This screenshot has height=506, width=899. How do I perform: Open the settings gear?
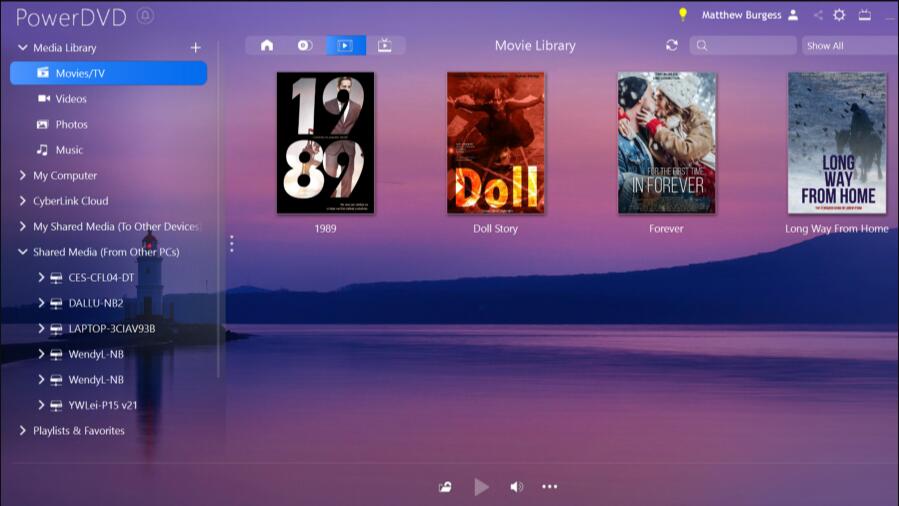(x=839, y=15)
